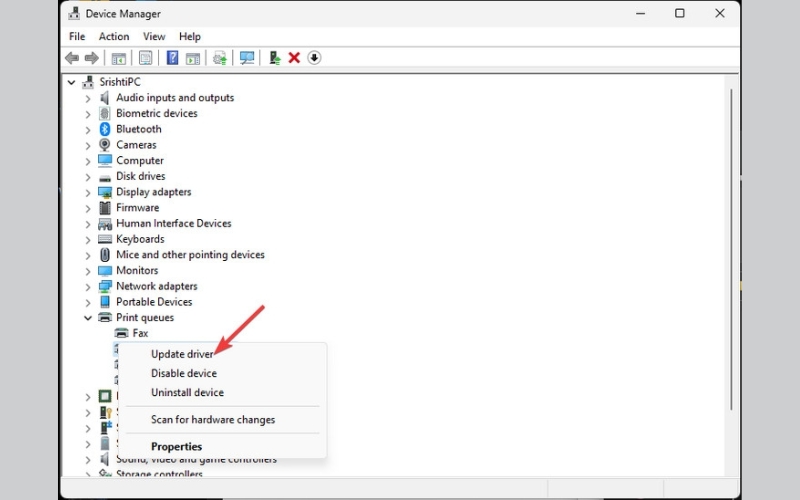800x500 pixels.
Task: Click the mouse icon beside Mice and other pointing devices
Action: [105, 255]
